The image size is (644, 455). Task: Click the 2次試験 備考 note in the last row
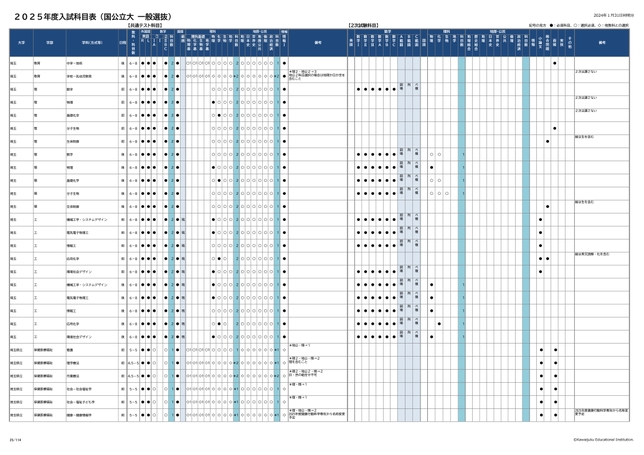tap(600, 412)
